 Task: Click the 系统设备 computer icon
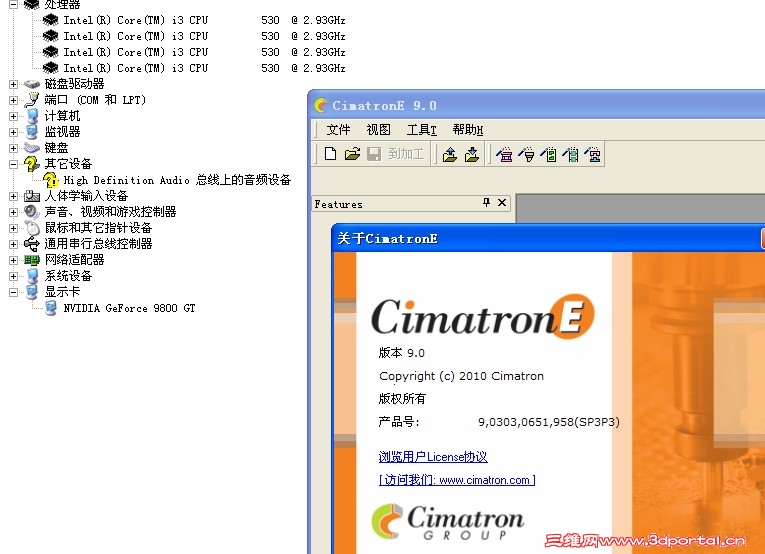coord(32,276)
